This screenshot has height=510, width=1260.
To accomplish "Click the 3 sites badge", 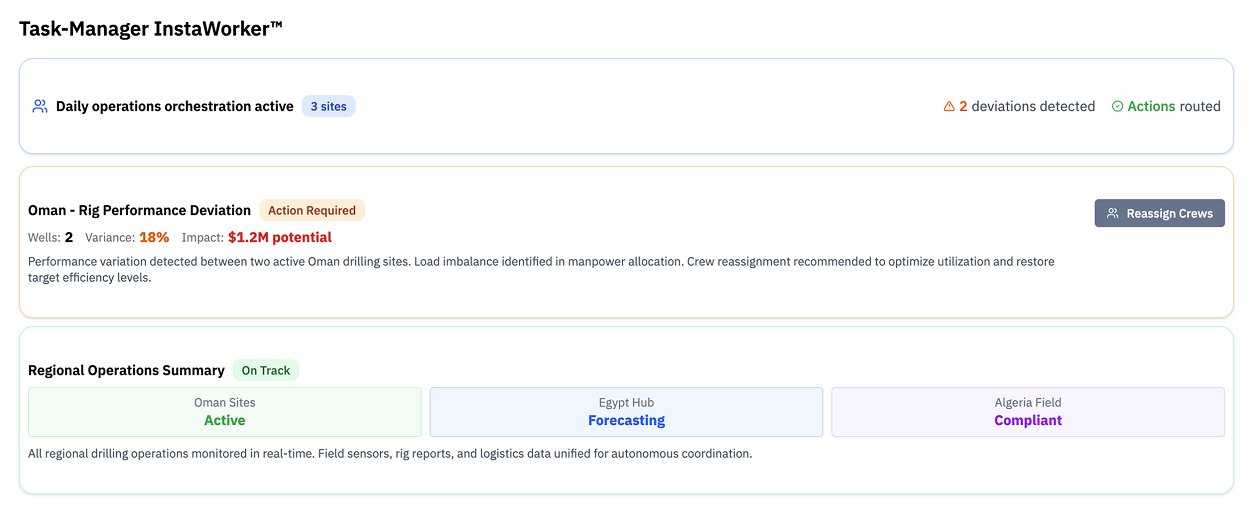I will 328,106.
